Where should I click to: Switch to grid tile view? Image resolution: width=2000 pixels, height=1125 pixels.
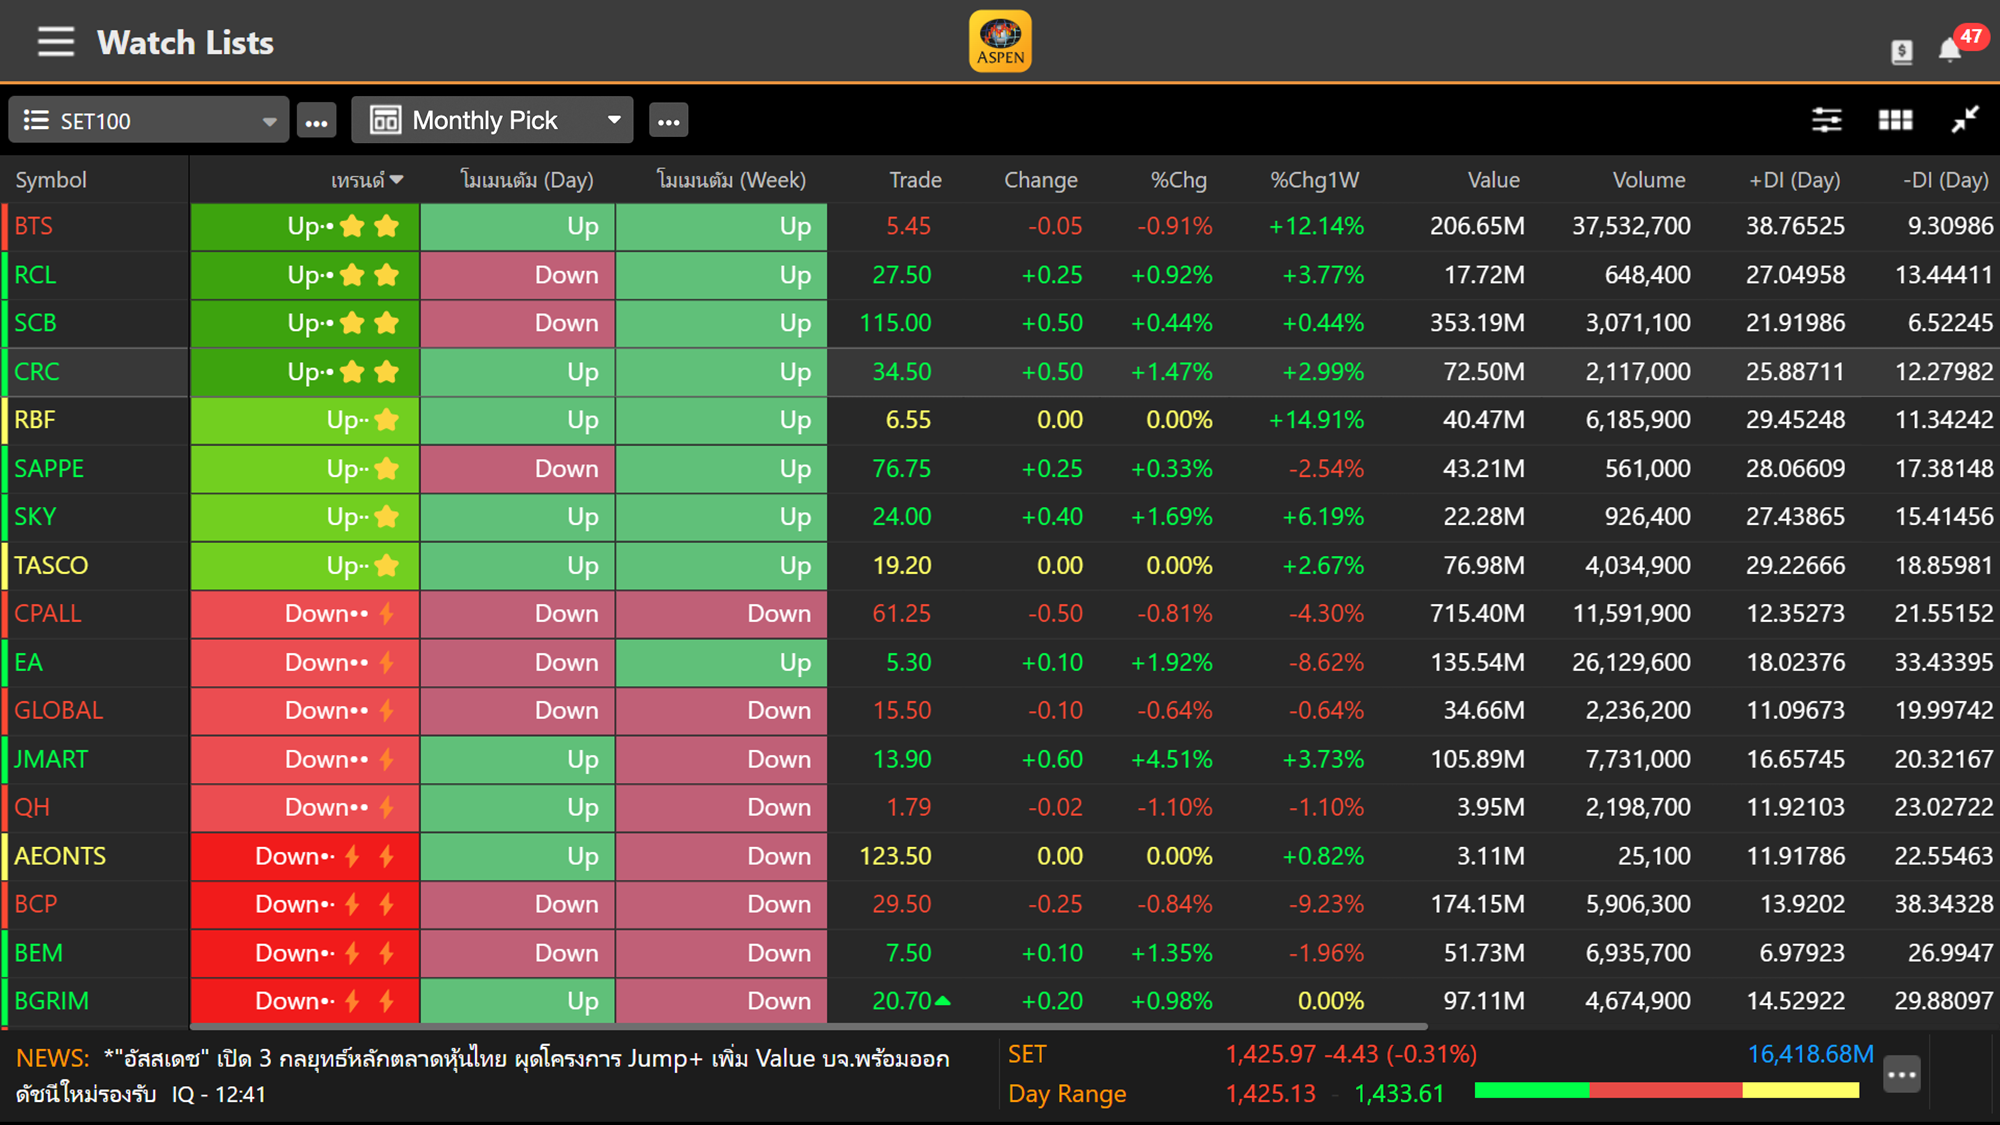1895,120
